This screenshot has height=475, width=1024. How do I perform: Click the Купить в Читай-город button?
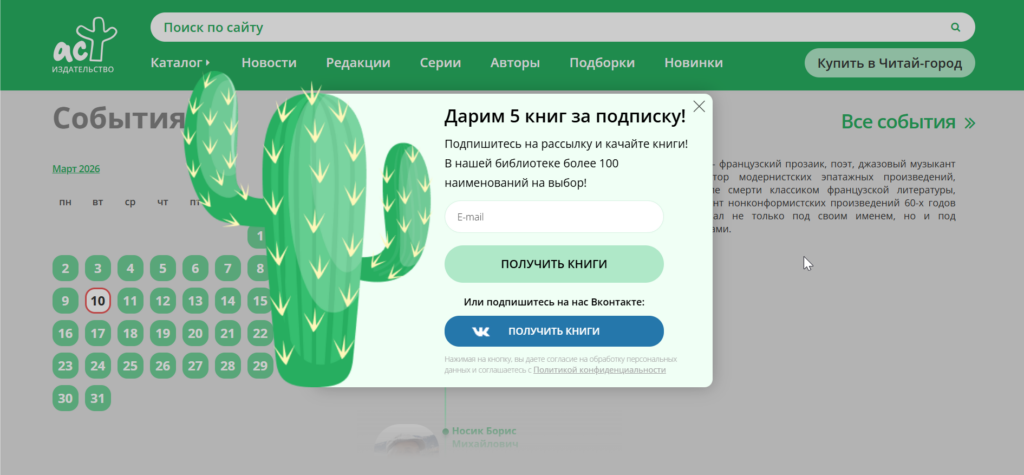click(x=889, y=63)
